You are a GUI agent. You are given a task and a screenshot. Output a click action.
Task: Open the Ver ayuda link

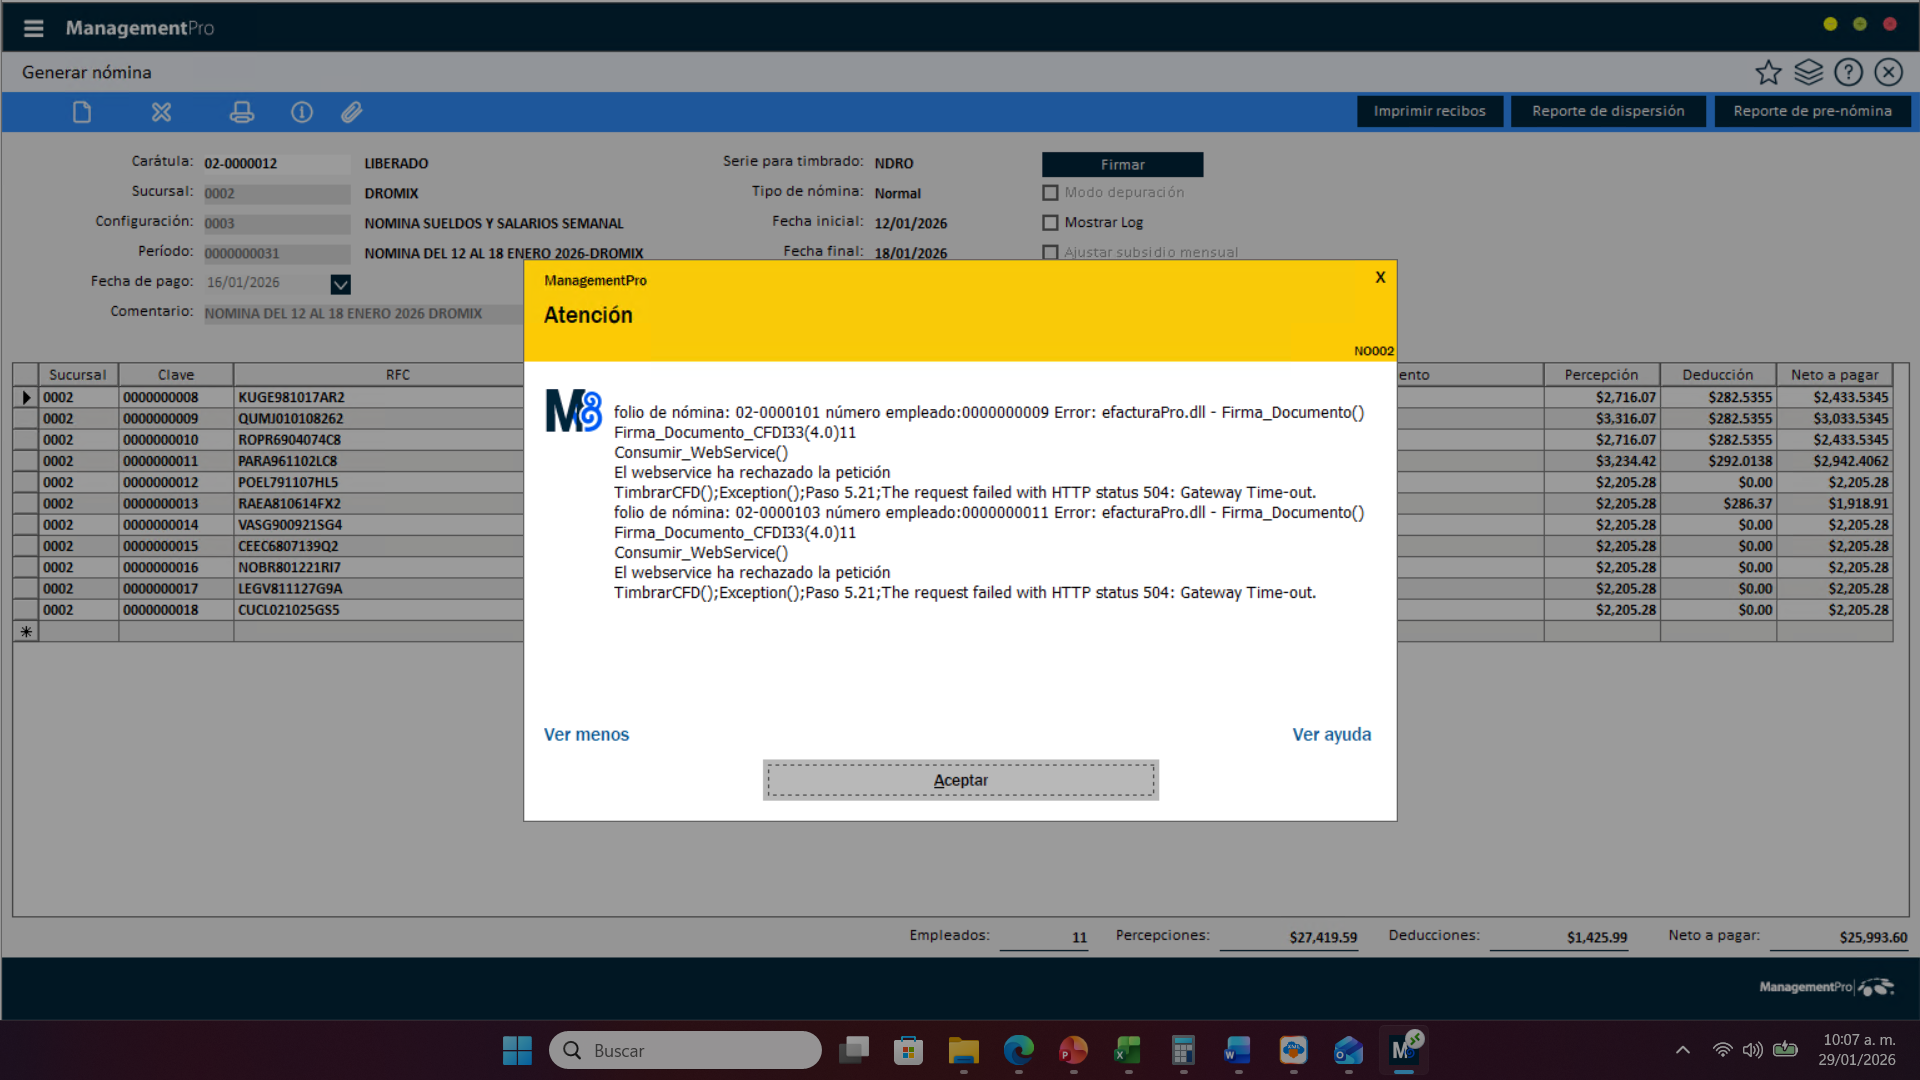click(x=1331, y=734)
